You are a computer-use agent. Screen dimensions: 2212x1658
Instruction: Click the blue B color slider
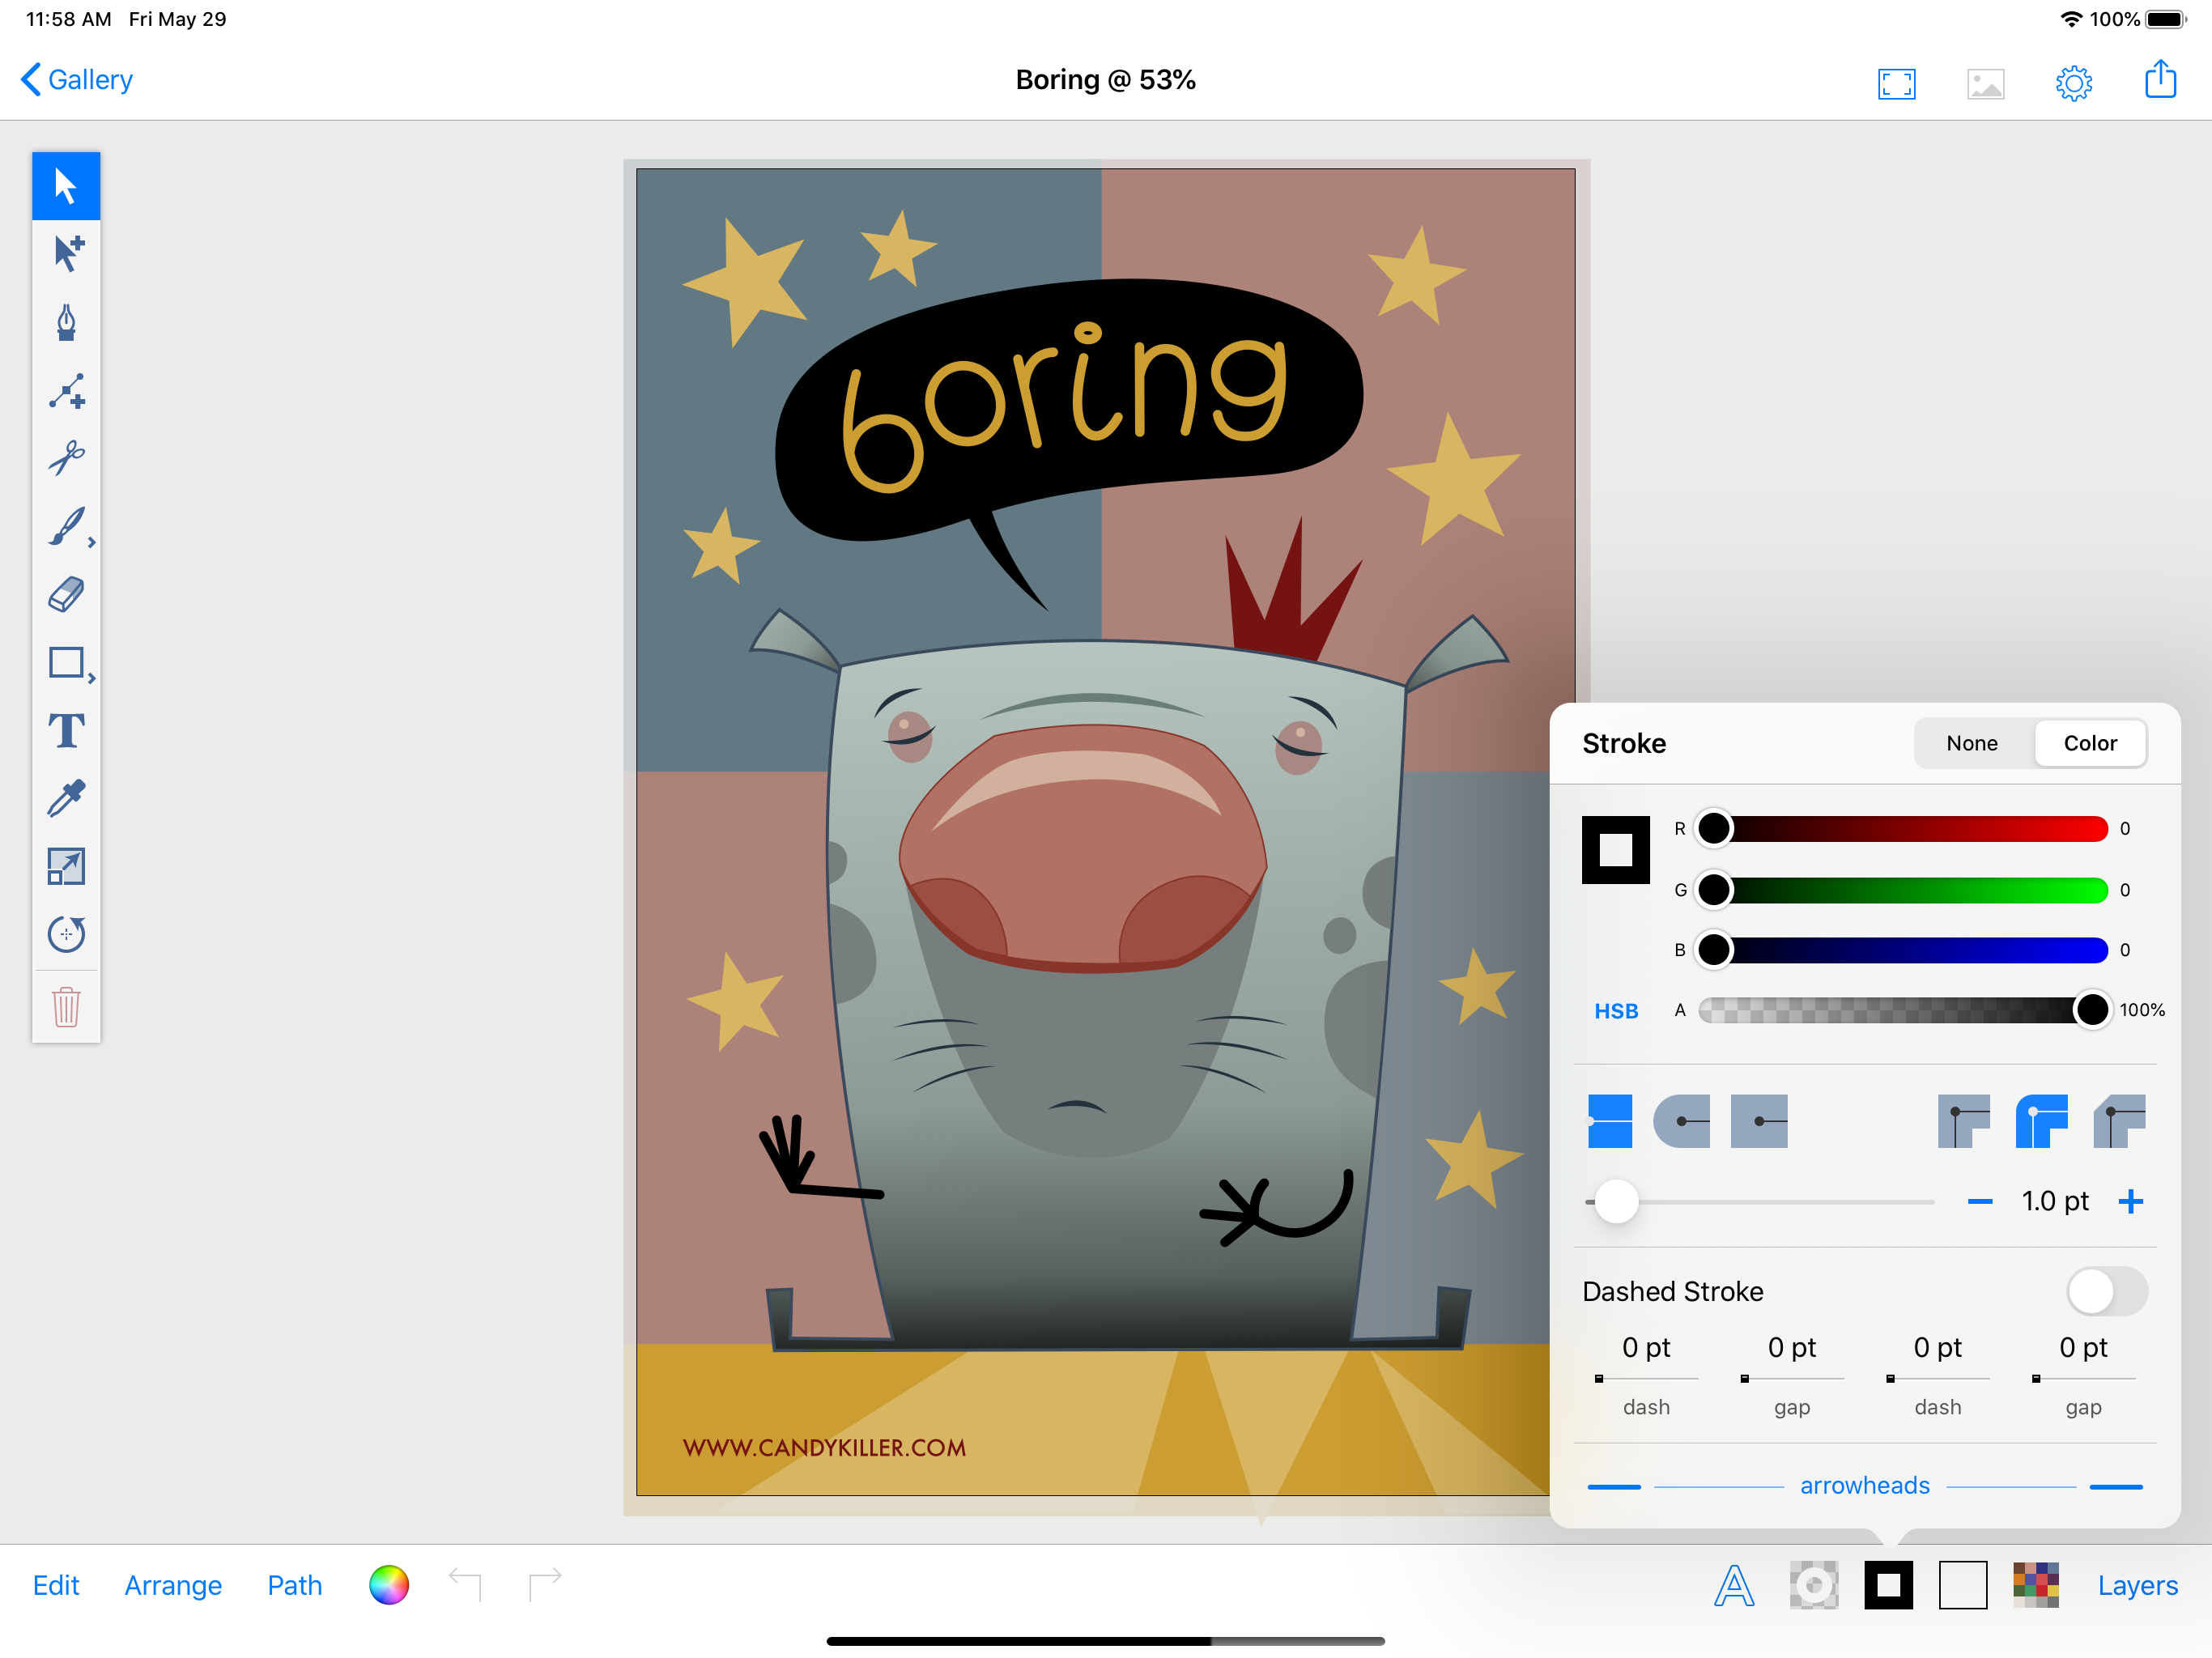coord(1903,950)
